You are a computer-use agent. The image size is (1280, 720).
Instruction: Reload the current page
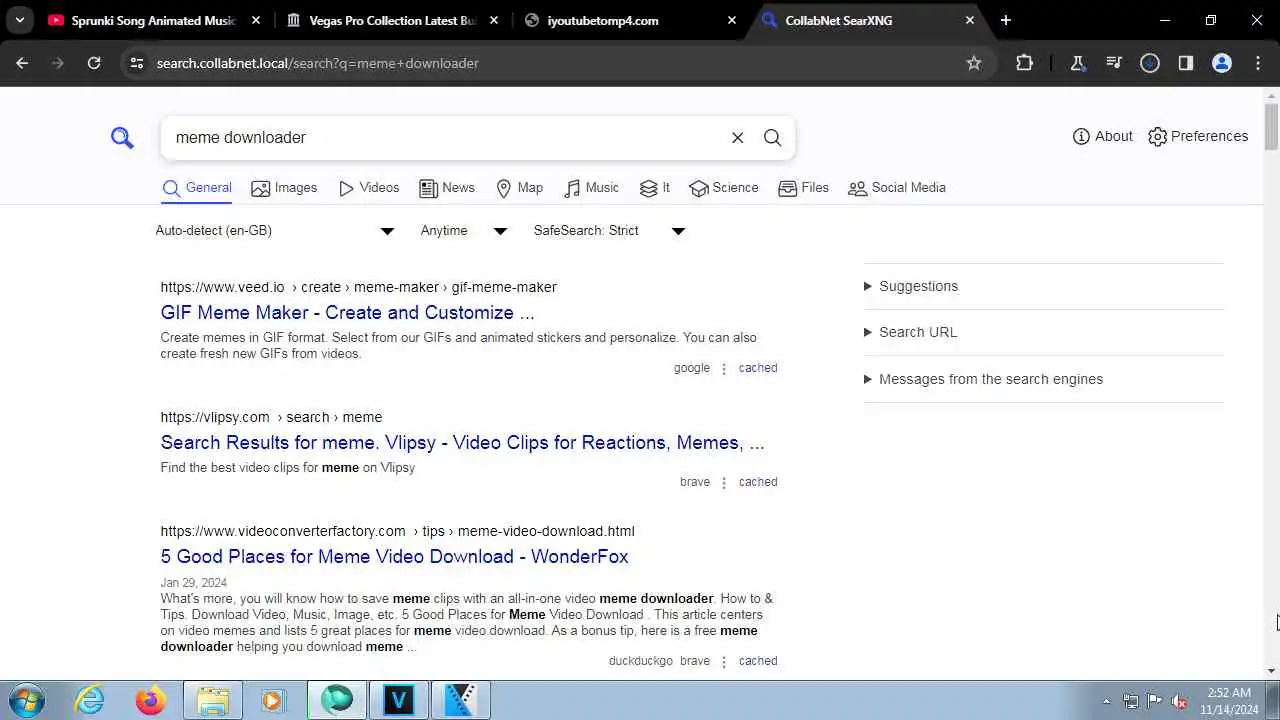[94, 63]
